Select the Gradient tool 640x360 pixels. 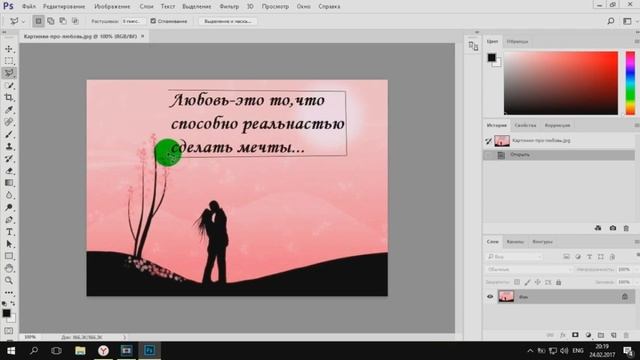[9, 183]
